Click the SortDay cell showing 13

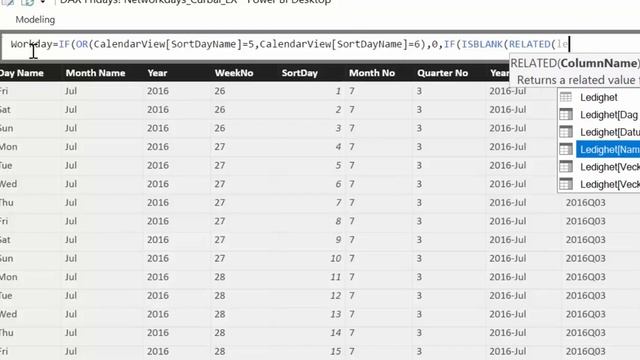(336, 314)
